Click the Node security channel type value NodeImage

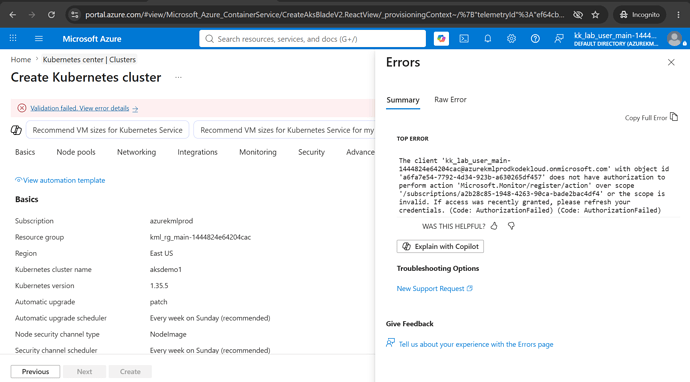tap(168, 334)
